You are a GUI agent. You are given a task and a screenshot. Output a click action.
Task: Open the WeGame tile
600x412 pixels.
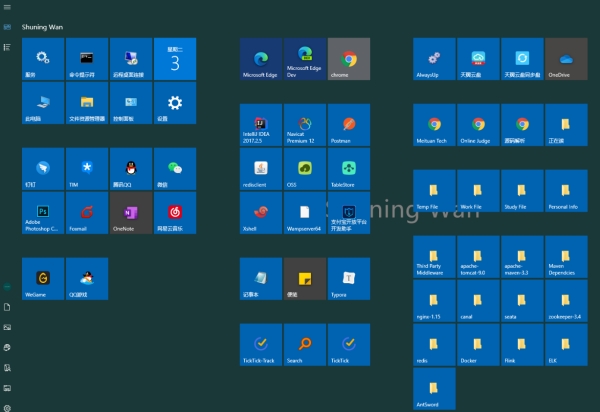pos(43,278)
